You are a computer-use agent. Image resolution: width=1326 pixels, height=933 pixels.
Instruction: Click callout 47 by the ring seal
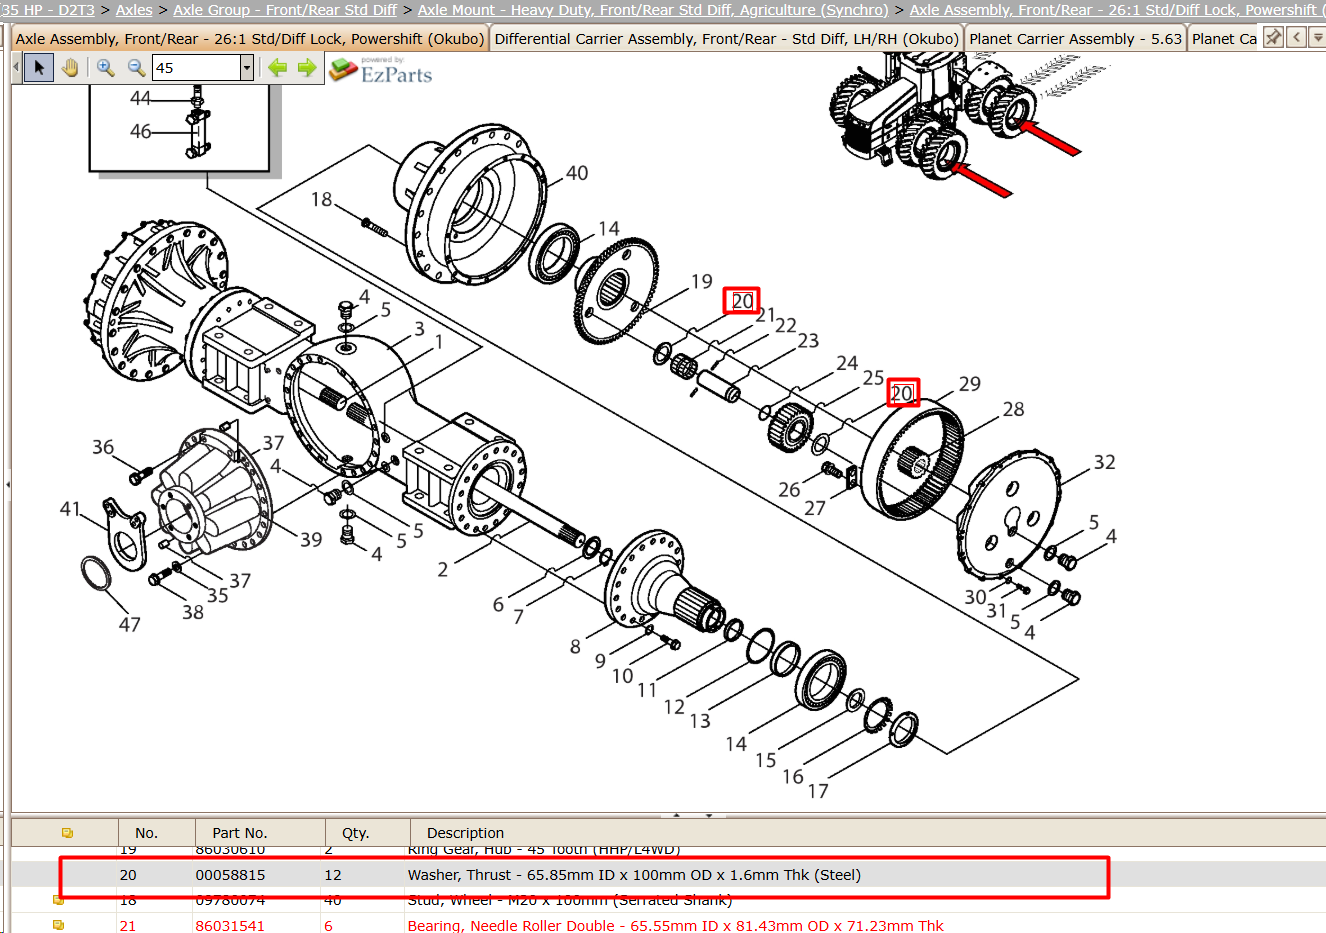(x=130, y=625)
